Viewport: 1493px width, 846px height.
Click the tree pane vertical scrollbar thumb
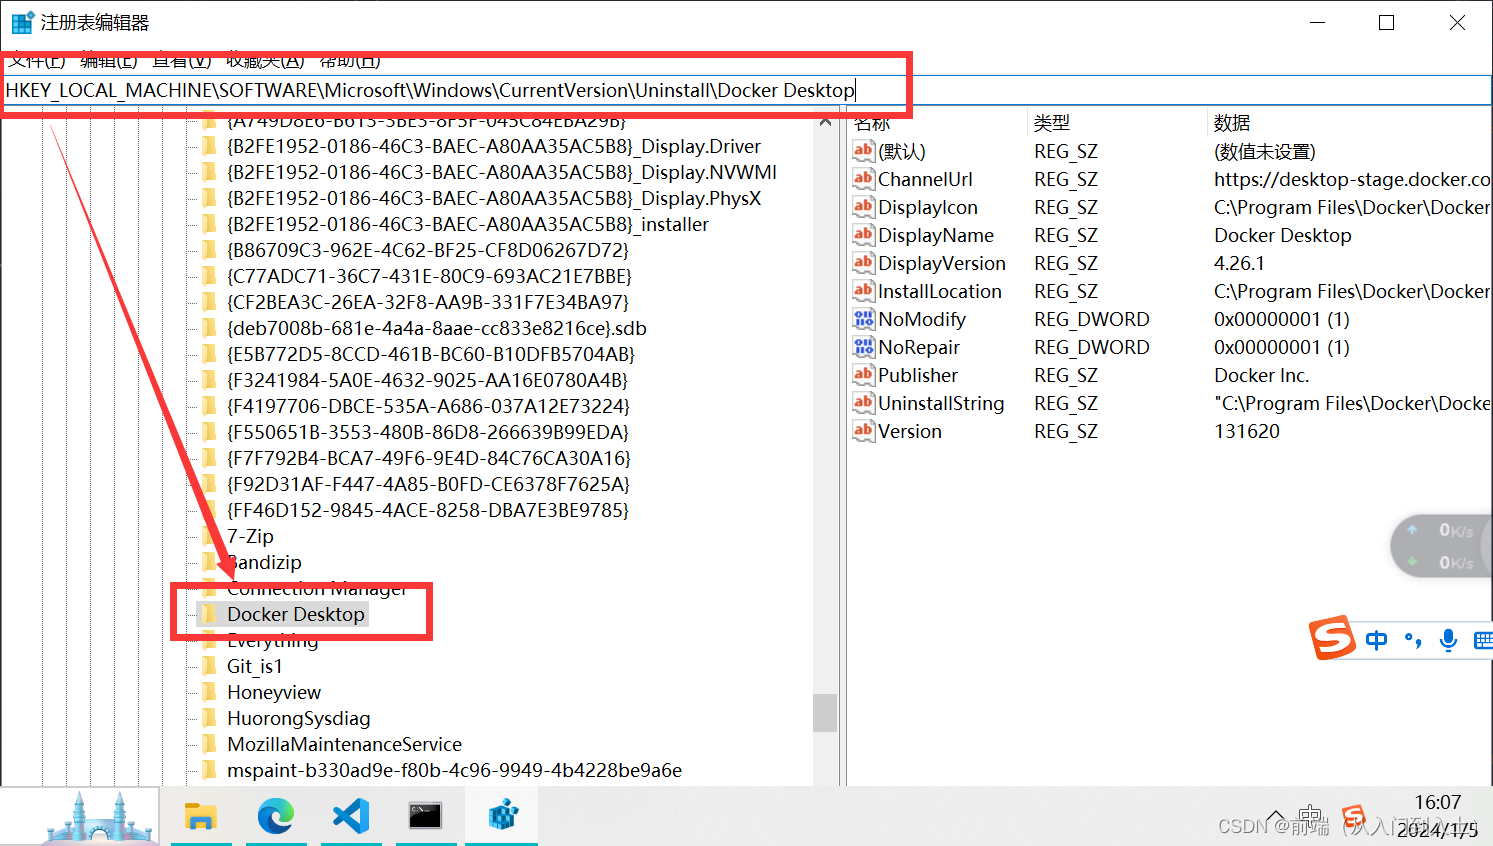click(x=825, y=713)
